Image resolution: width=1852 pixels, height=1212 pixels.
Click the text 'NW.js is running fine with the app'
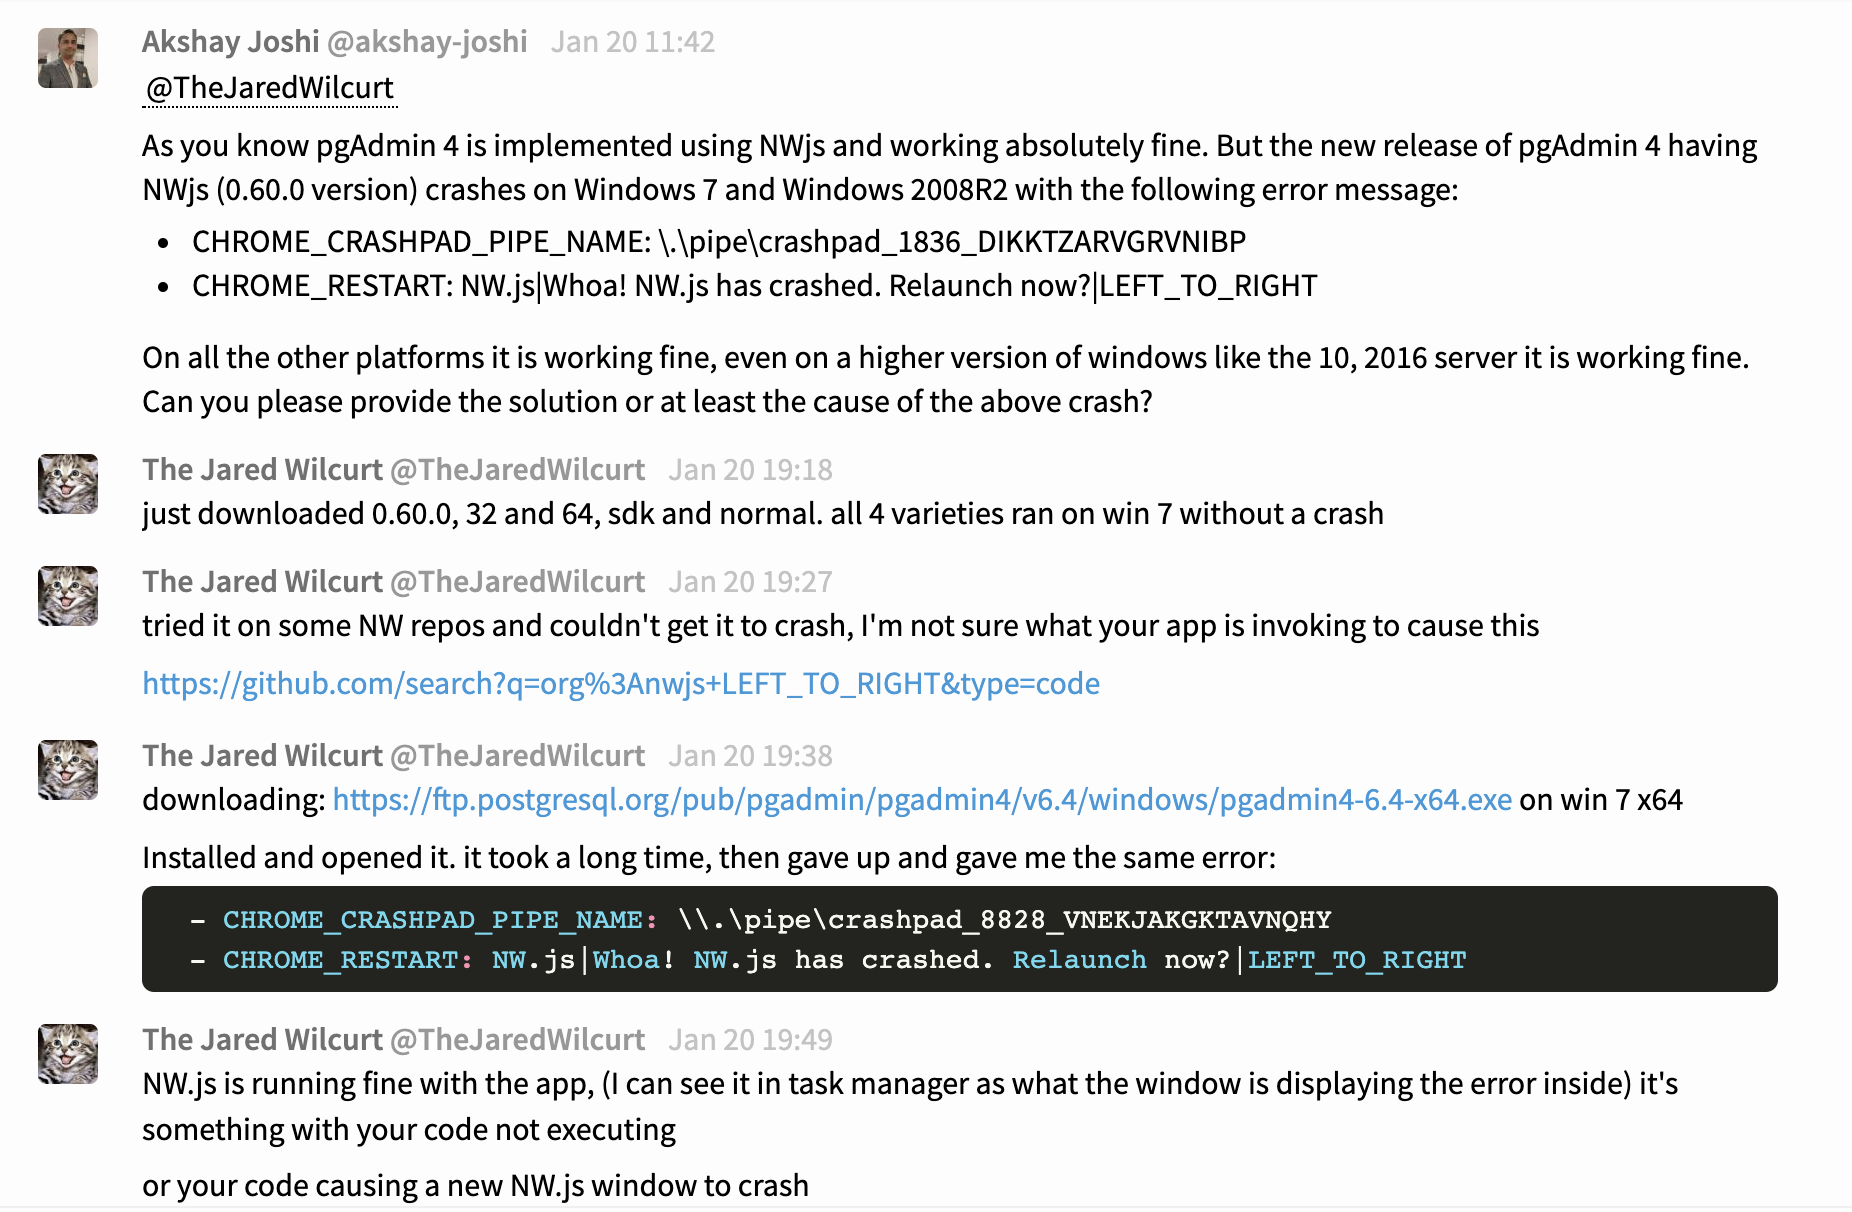[x=368, y=1084]
